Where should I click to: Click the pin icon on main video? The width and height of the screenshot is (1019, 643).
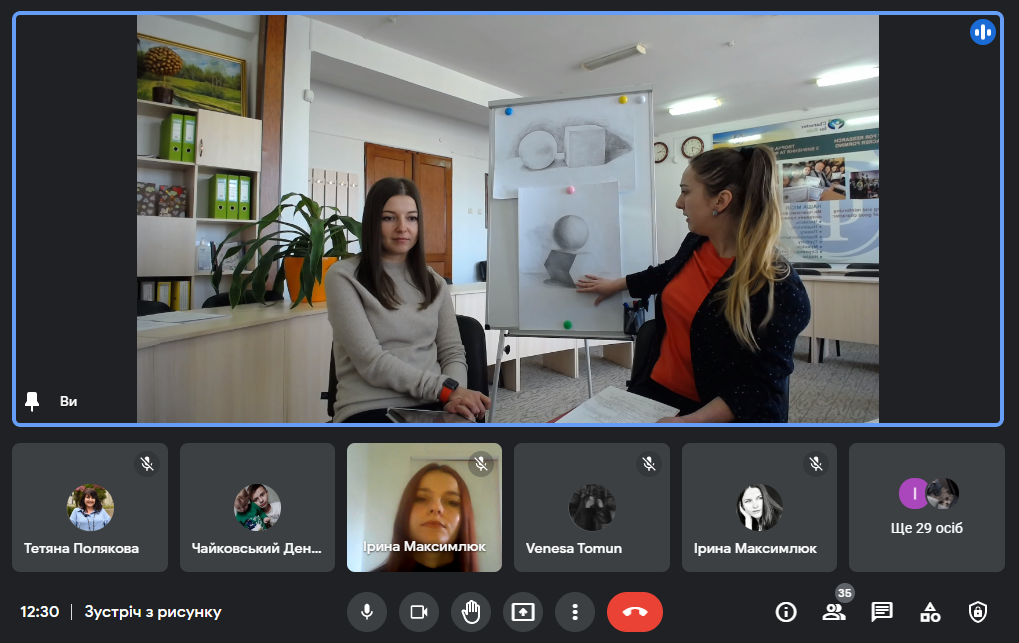[33, 401]
